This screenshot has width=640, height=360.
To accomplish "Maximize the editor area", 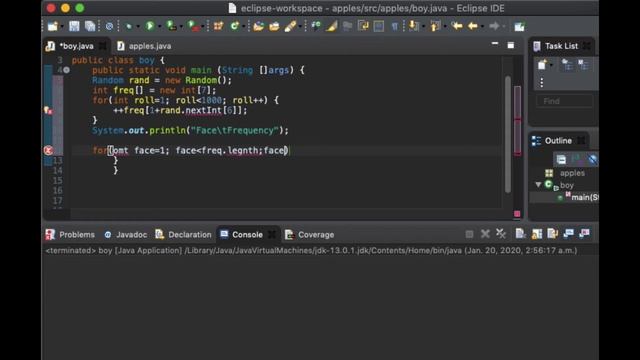I will click(511, 45).
